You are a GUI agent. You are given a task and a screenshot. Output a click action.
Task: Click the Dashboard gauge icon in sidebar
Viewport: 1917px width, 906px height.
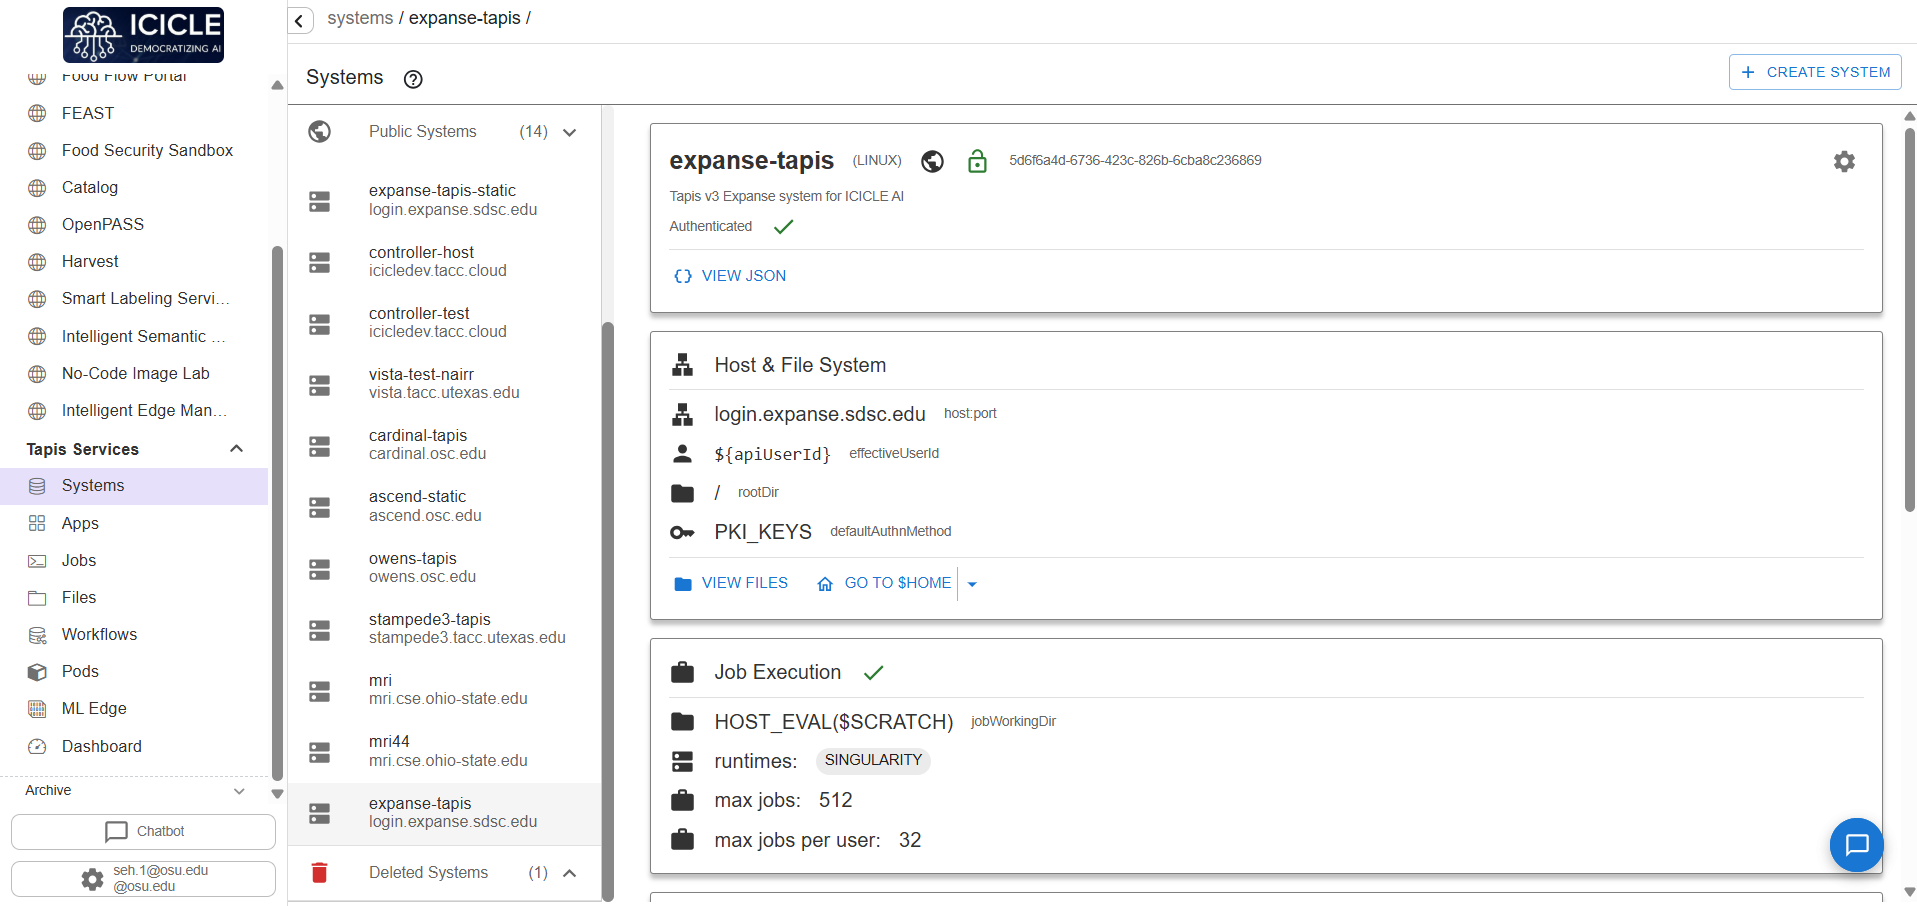coord(37,746)
